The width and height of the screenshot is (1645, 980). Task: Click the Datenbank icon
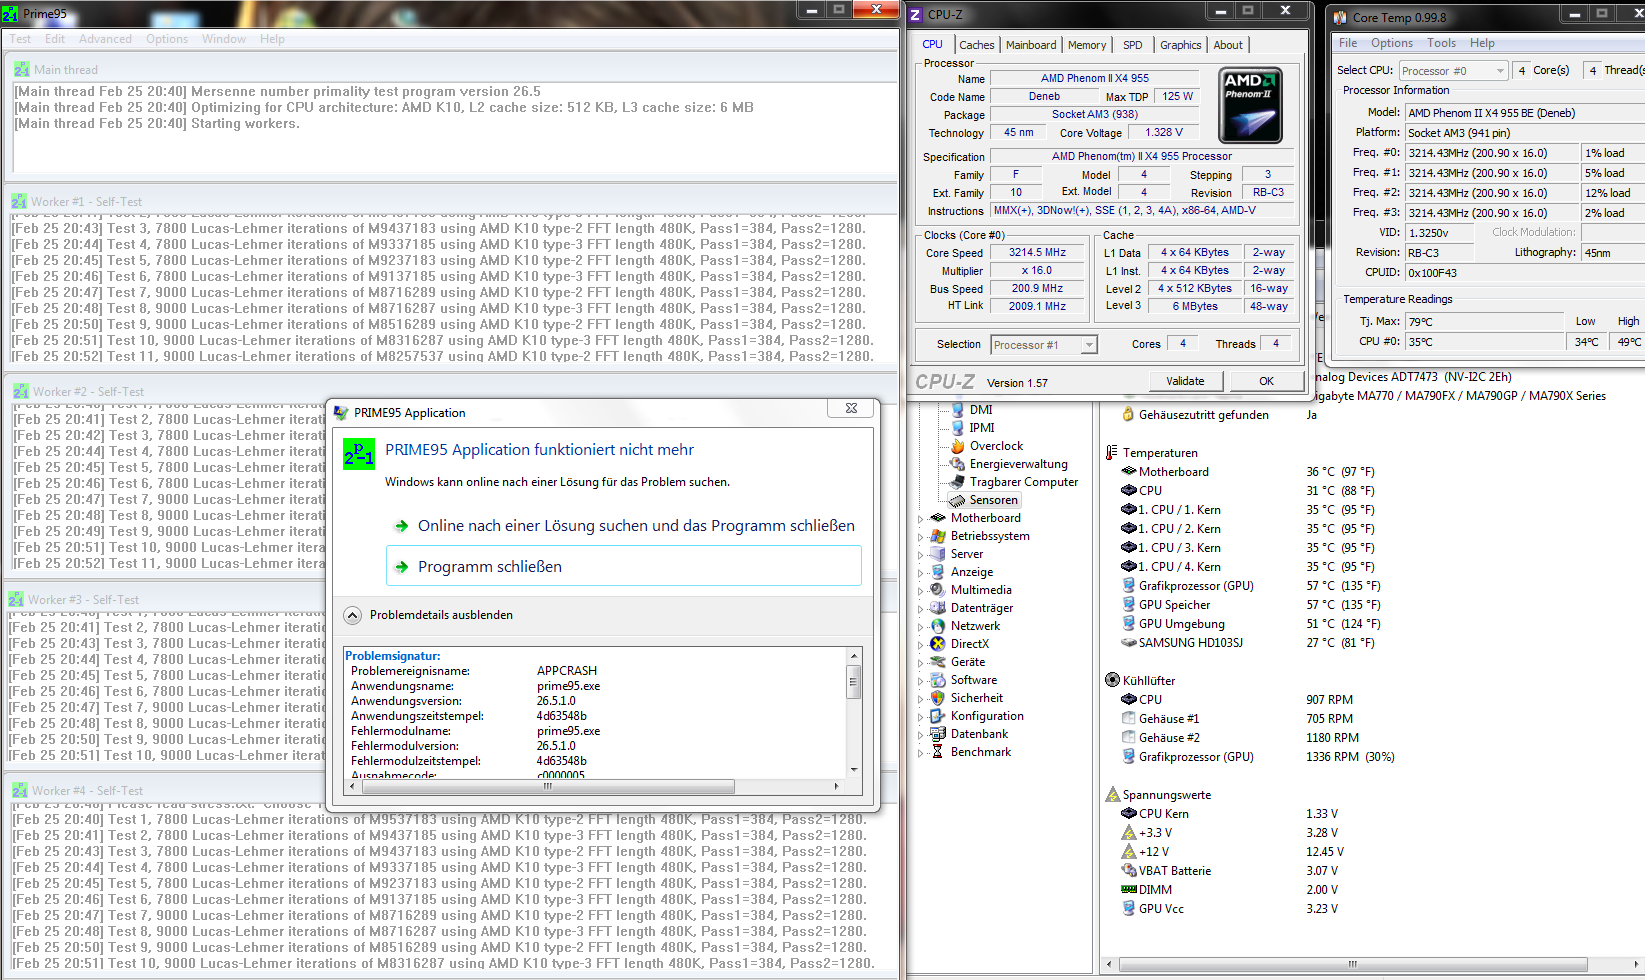tap(937, 734)
